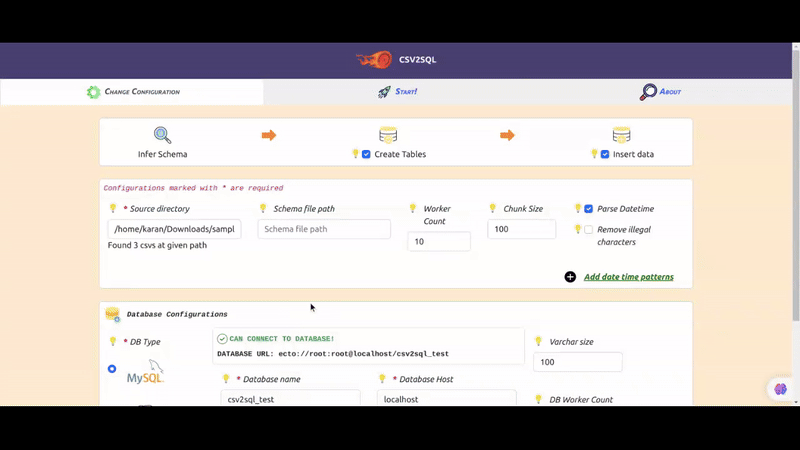Open Add date time patterns link
This screenshot has width=800, height=450.
click(629, 277)
